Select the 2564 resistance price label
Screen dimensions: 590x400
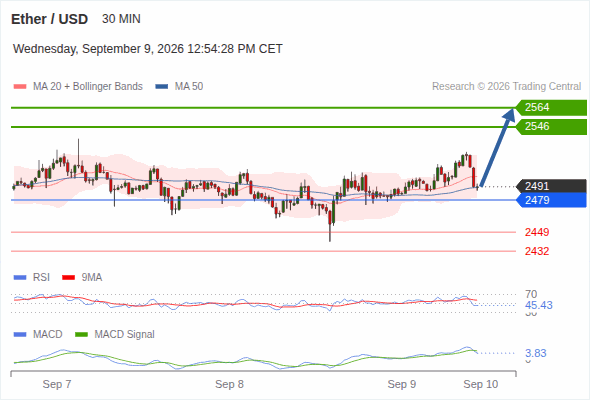(x=551, y=108)
